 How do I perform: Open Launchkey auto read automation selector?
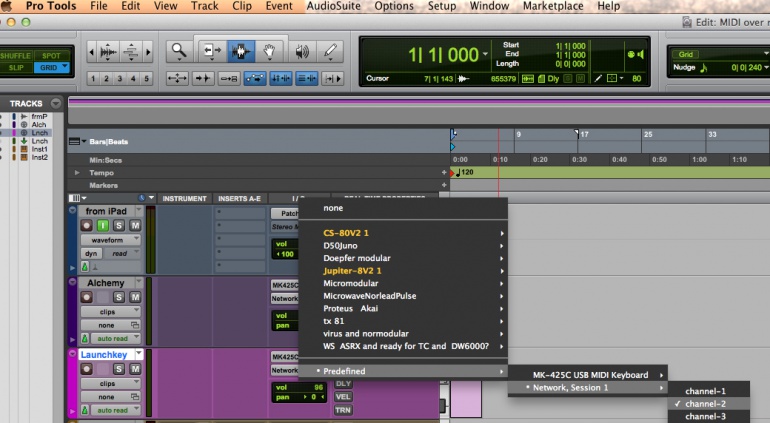(116, 410)
